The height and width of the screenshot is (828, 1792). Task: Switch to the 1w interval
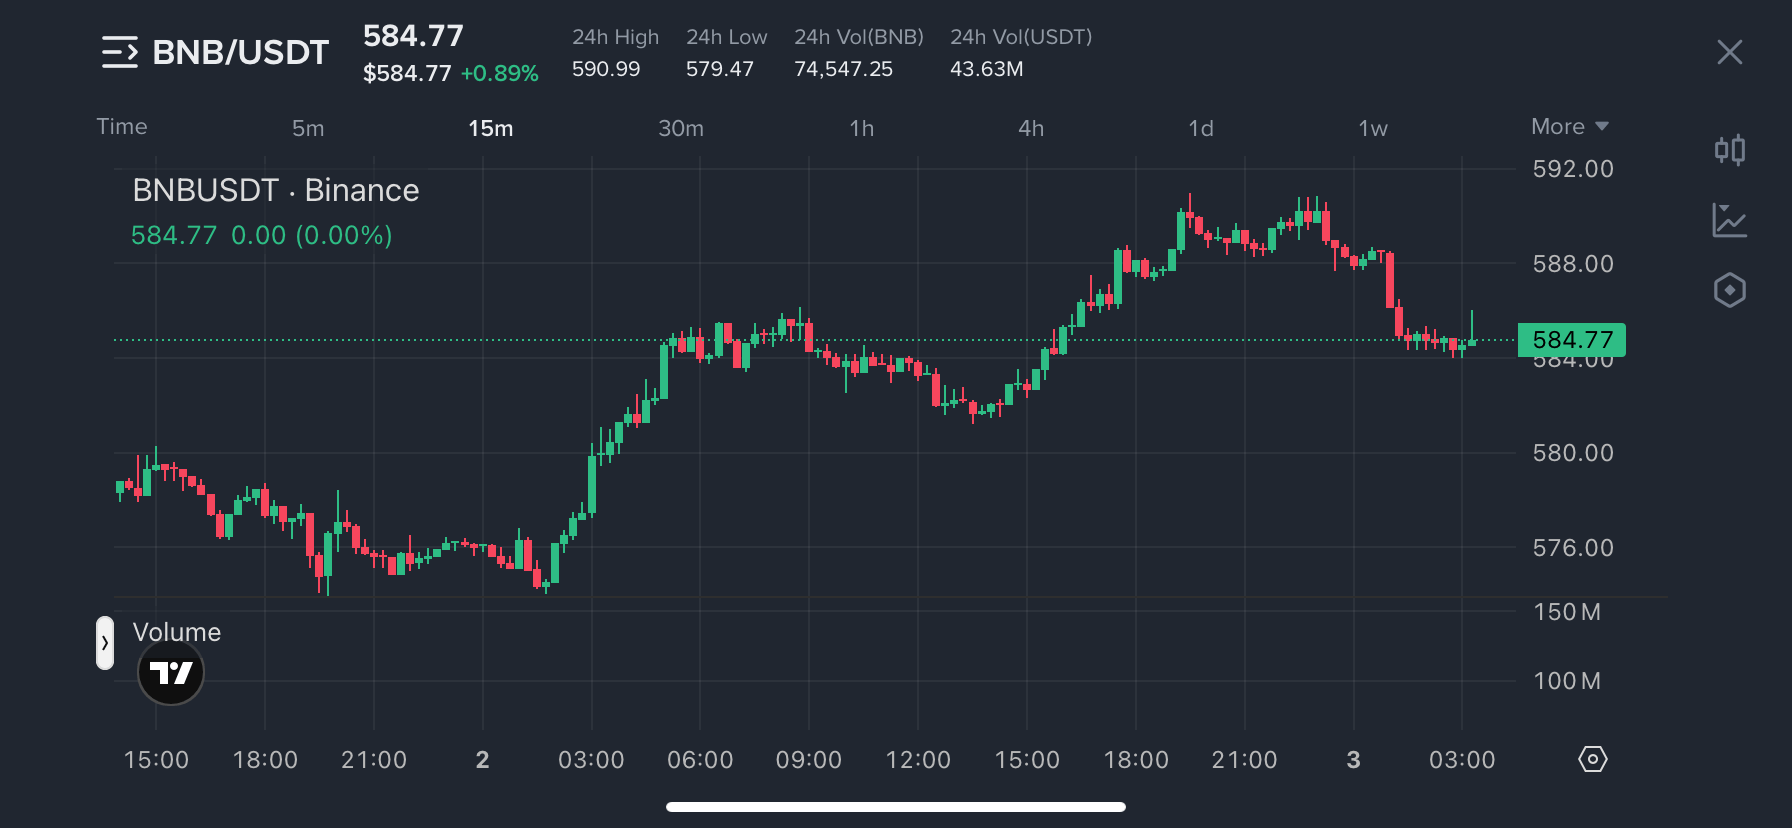[x=1373, y=129]
